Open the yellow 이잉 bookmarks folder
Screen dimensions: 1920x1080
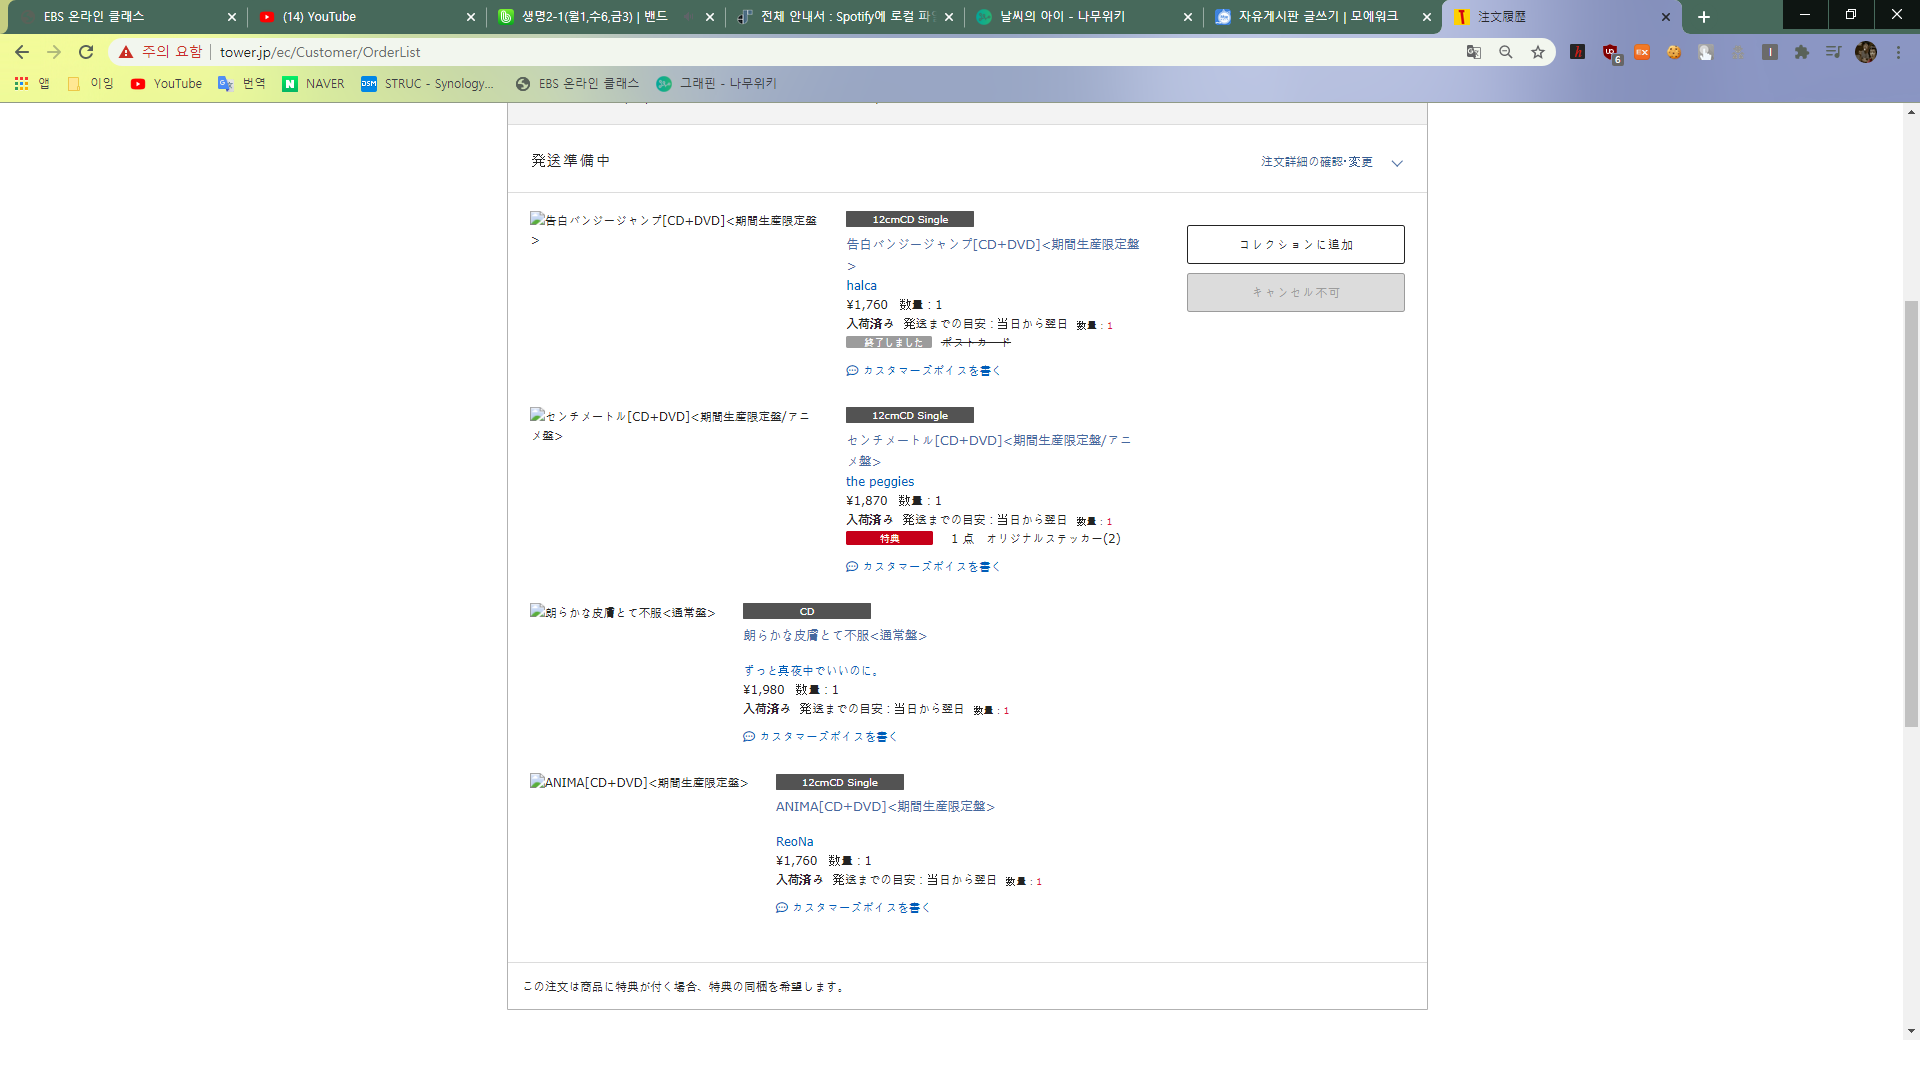(x=90, y=84)
